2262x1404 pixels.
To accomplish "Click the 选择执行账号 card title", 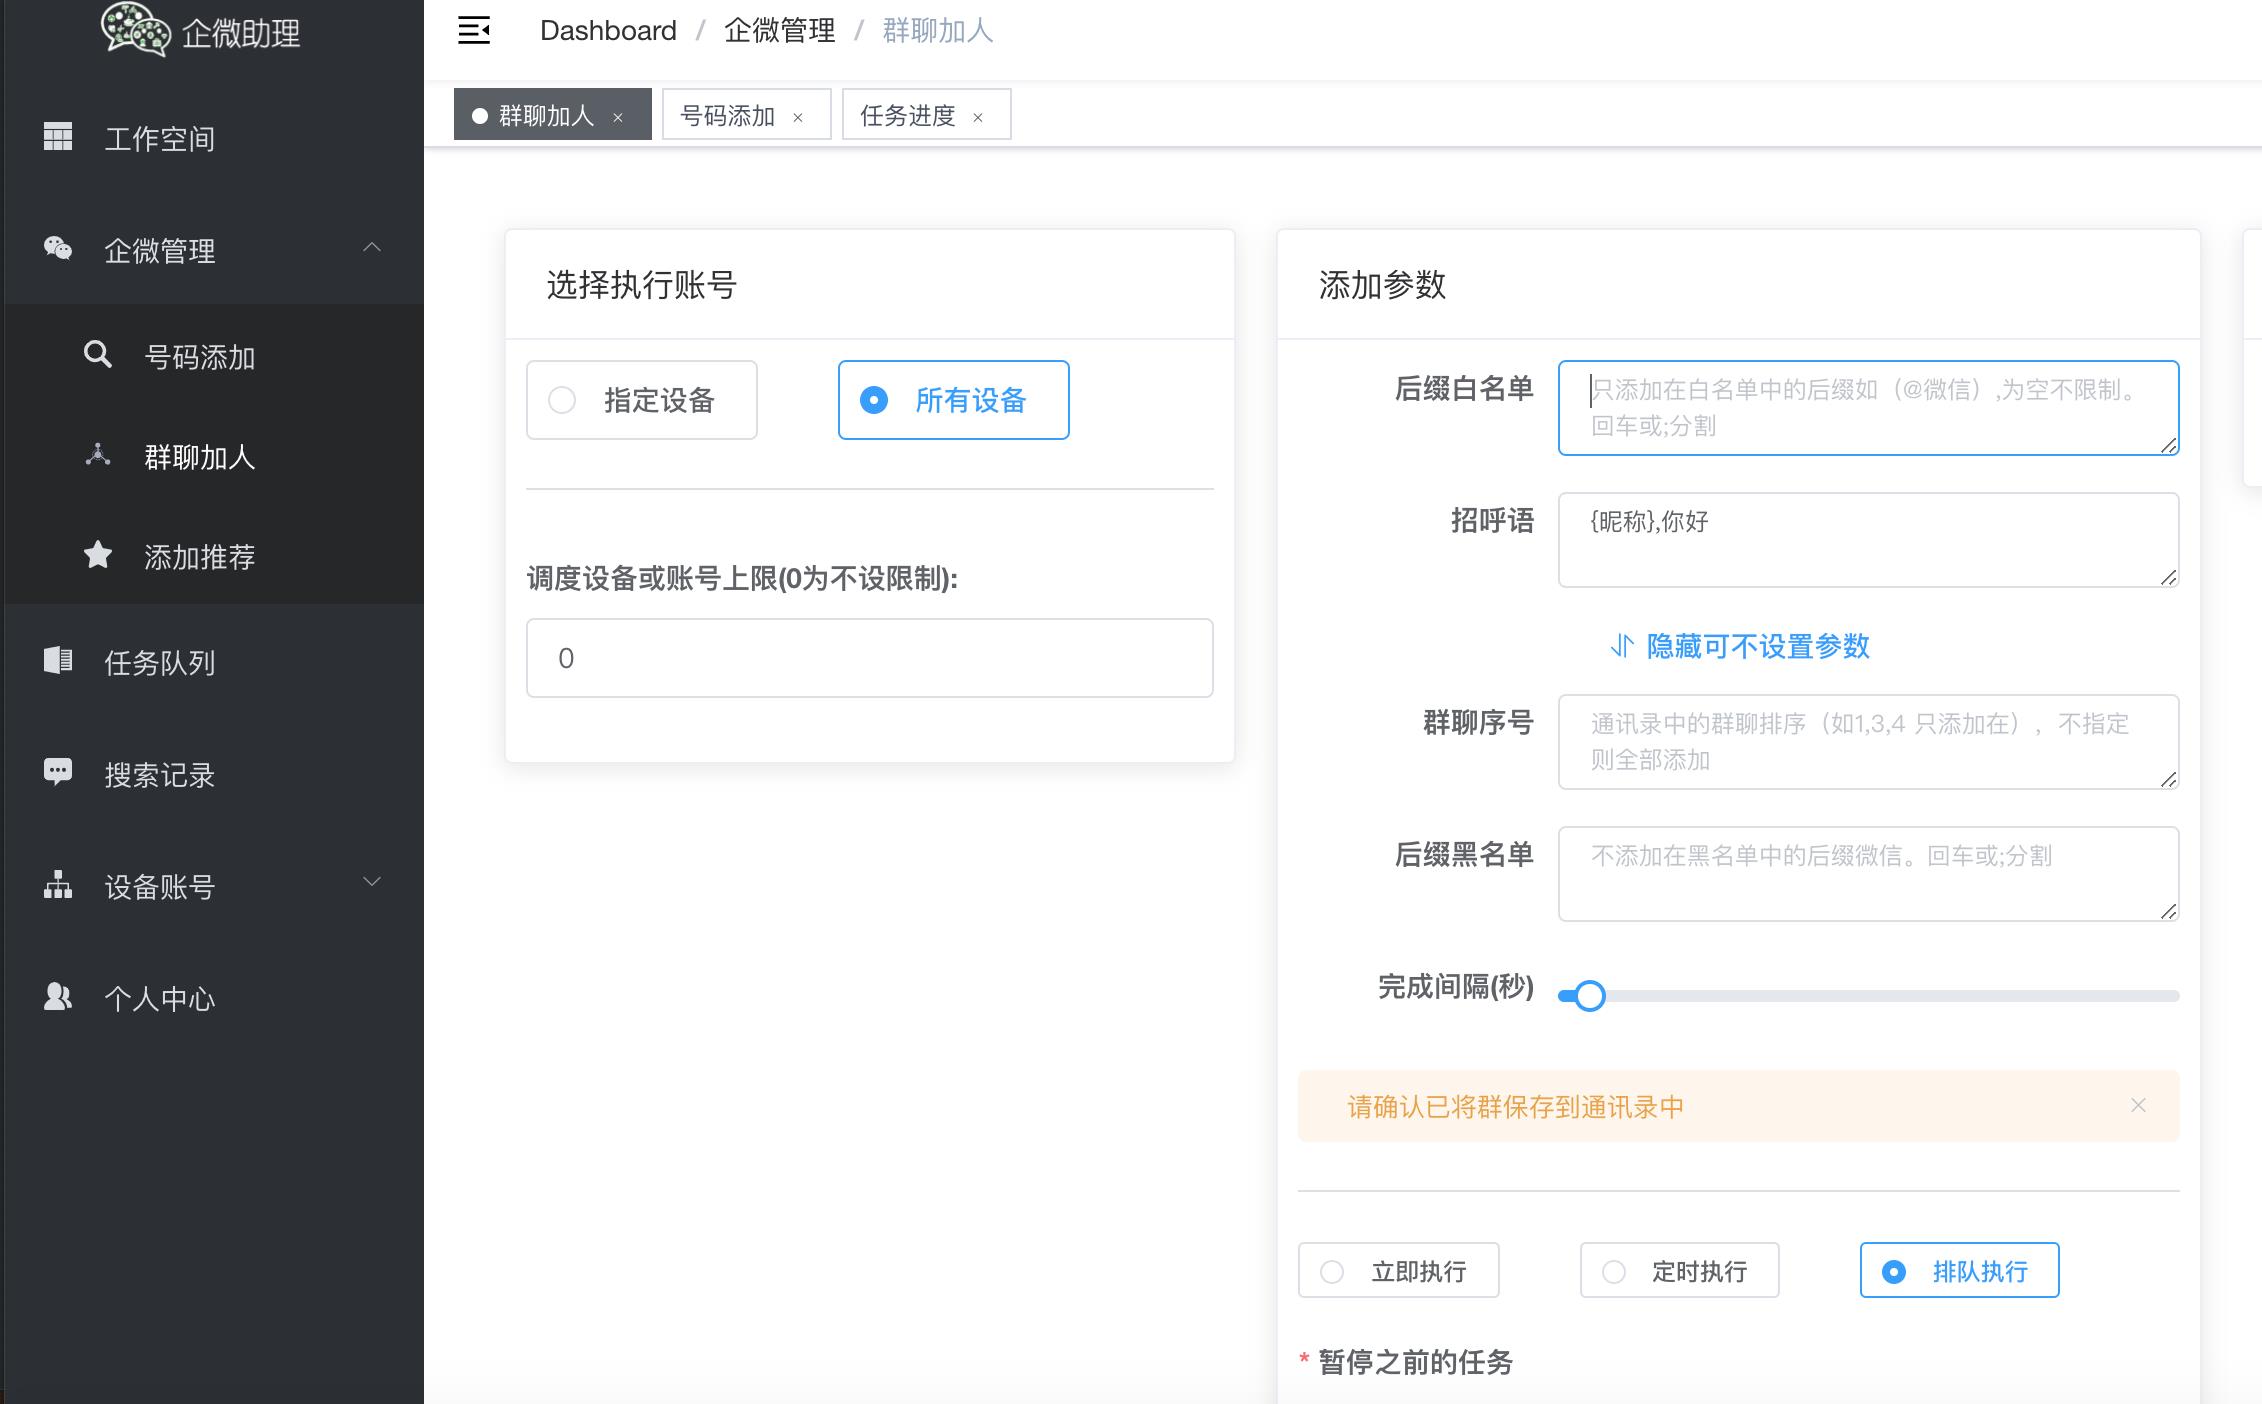I will point(642,285).
